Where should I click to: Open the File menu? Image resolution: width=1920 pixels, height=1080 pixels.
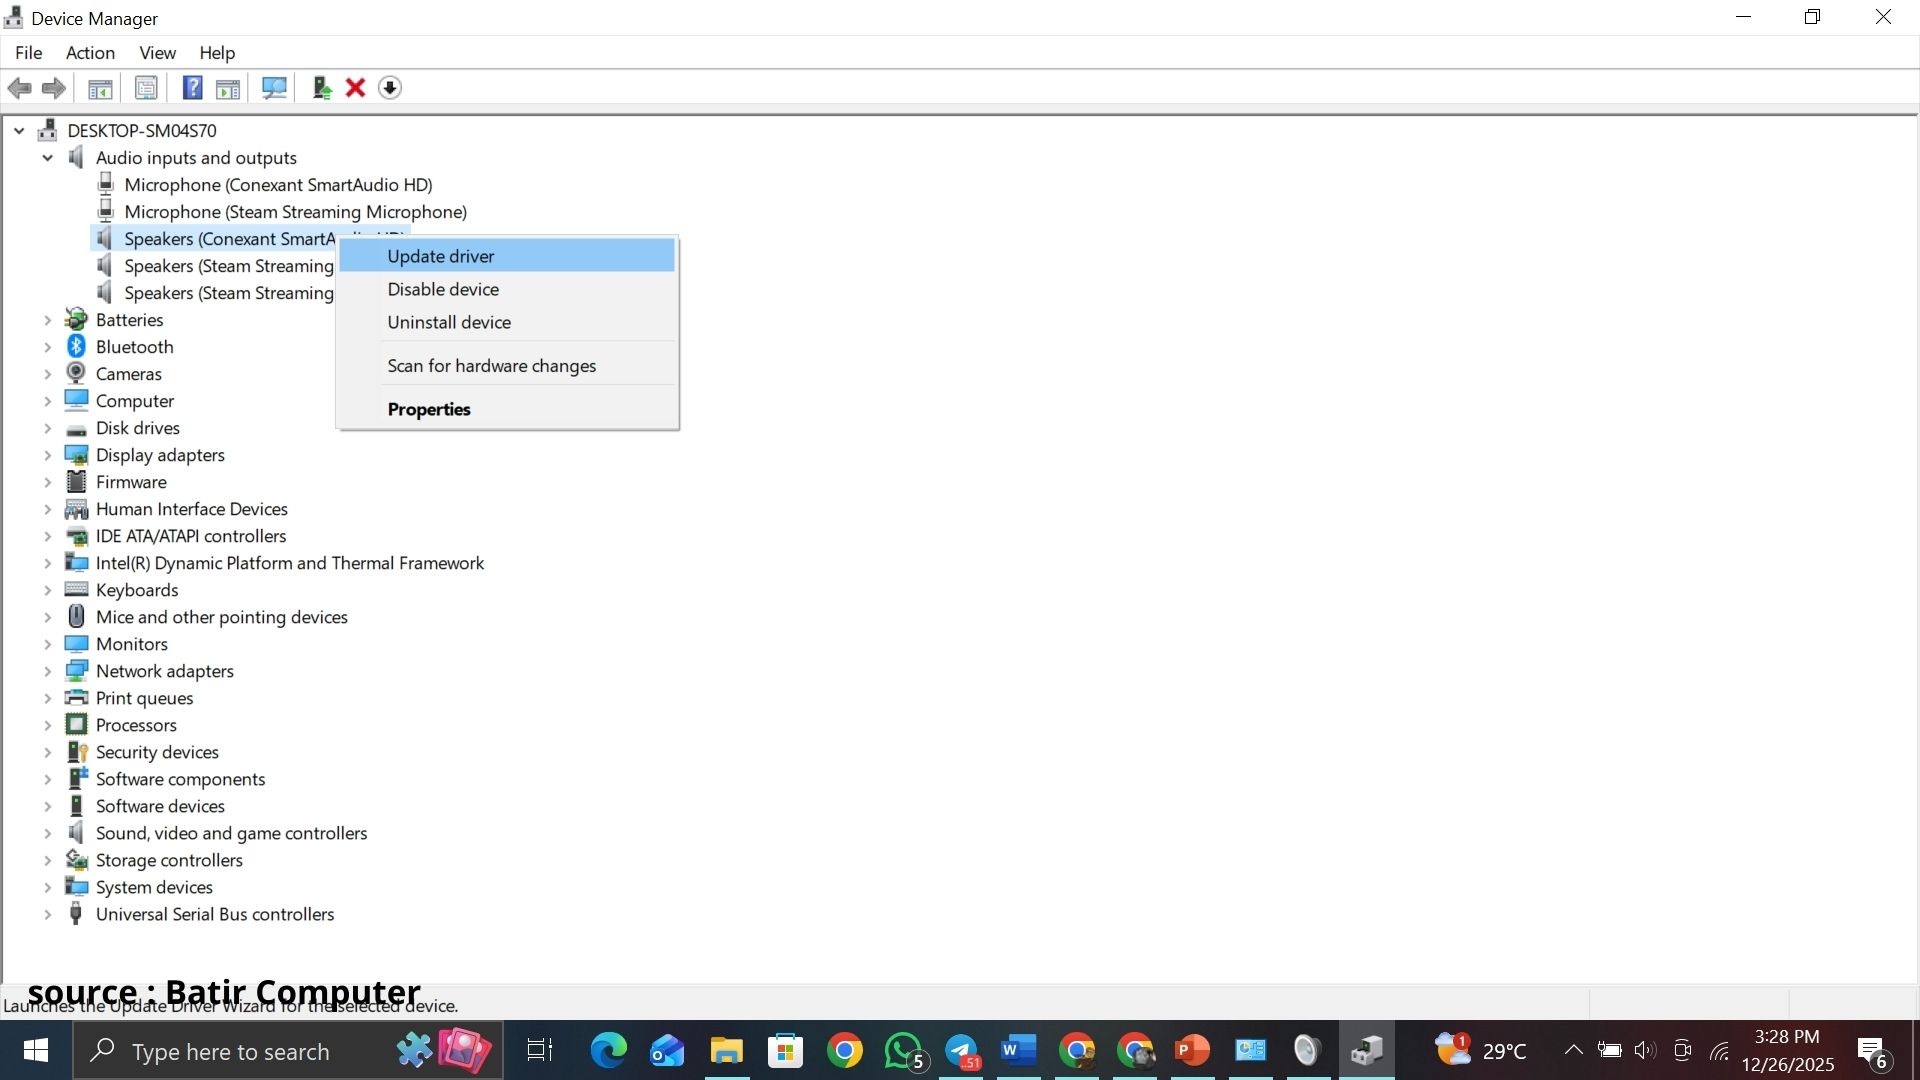pos(28,53)
